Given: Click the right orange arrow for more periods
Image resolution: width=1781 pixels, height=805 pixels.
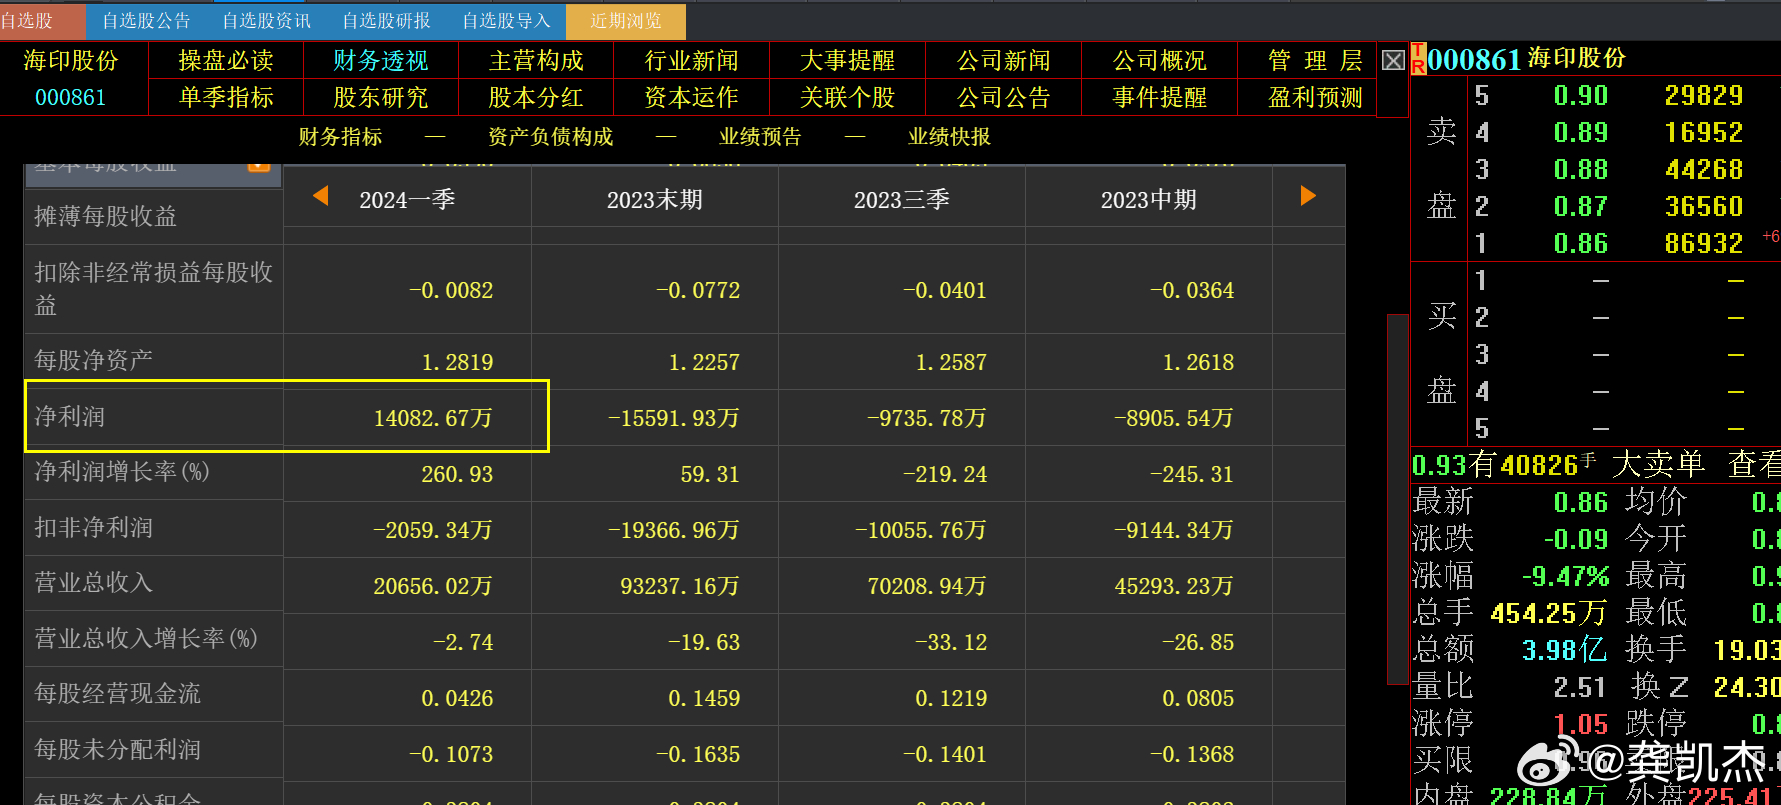Looking at the screenshot, I should click(1308, 196).
